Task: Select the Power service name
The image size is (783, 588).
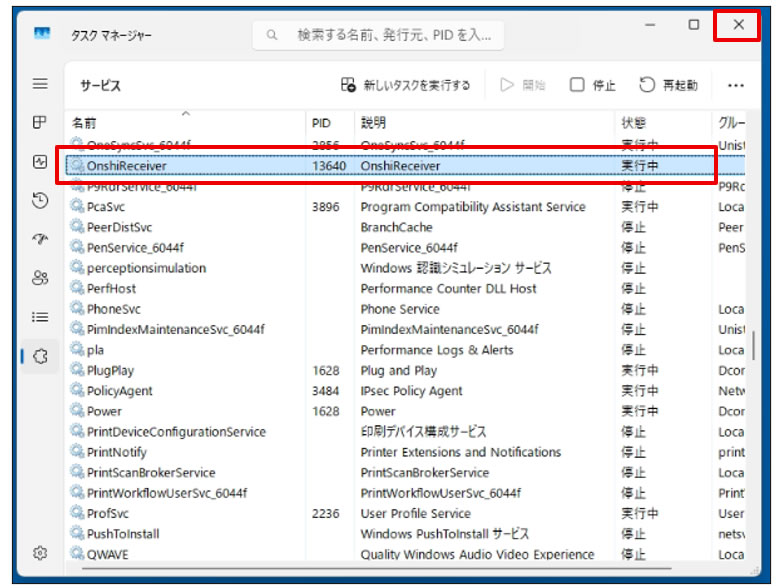Action: point(104,411)
